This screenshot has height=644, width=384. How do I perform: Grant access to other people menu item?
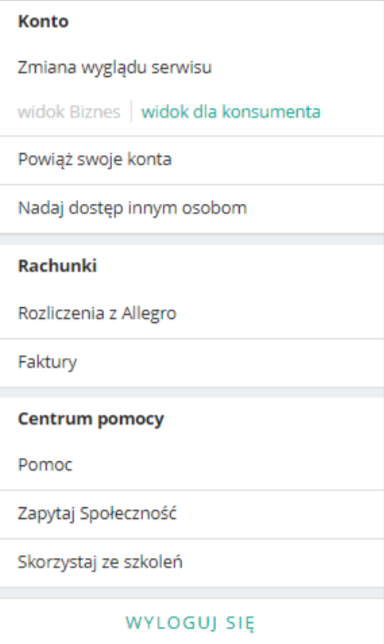point(192,209)
